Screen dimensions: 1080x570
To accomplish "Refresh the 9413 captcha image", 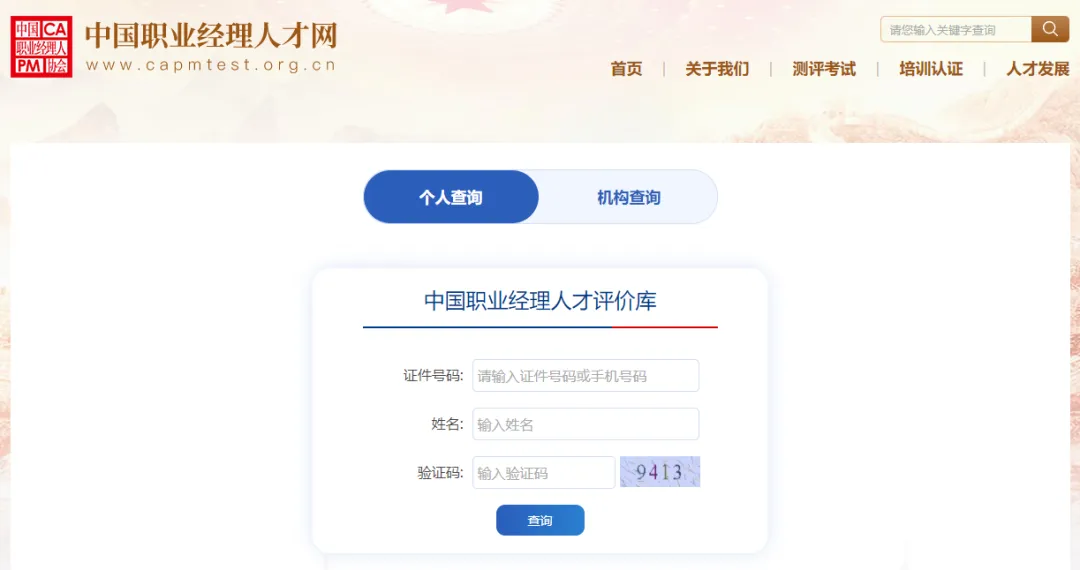I will click(660, 472).
